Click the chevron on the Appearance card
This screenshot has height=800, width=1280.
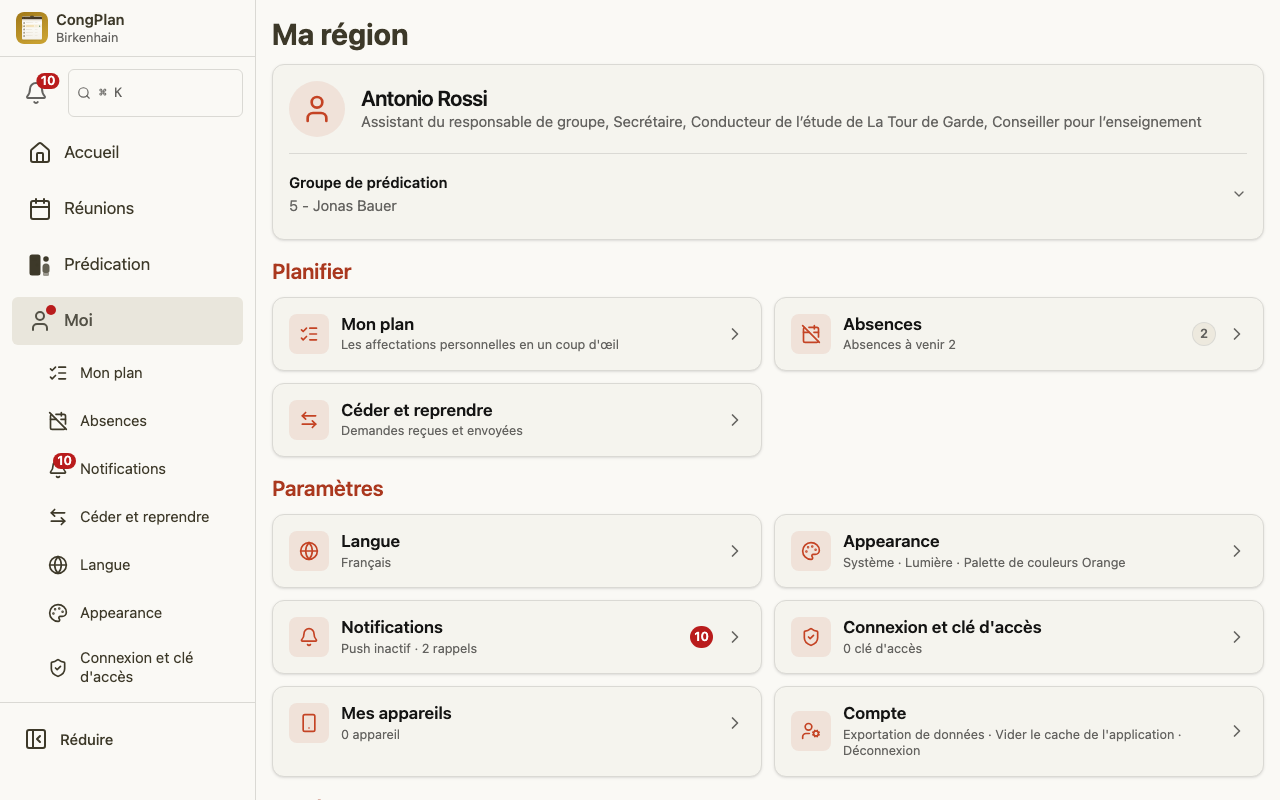(1237, 551)
